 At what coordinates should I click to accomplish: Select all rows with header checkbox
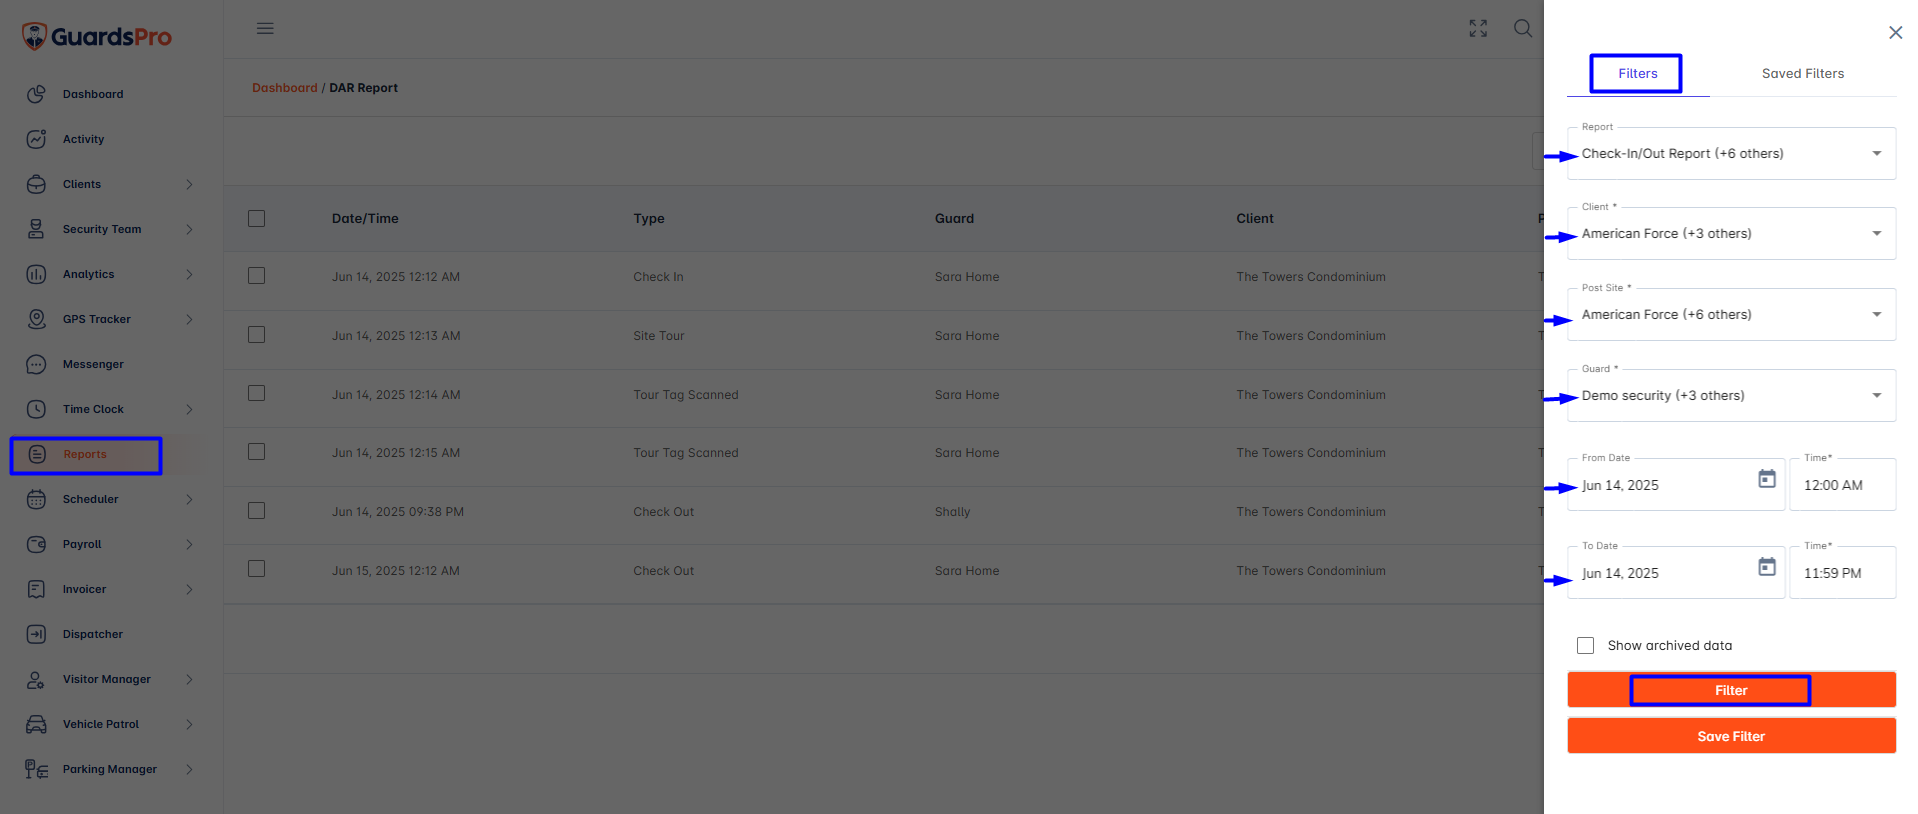(x=257, y=218)
